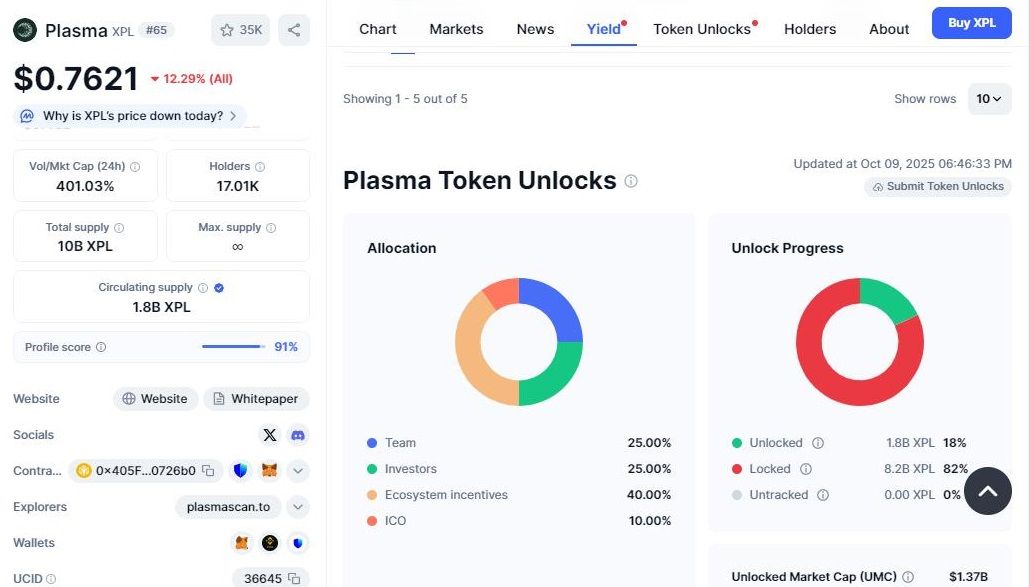
Task: Add token to MetaMask in Contract row
Action: point(269,470)
